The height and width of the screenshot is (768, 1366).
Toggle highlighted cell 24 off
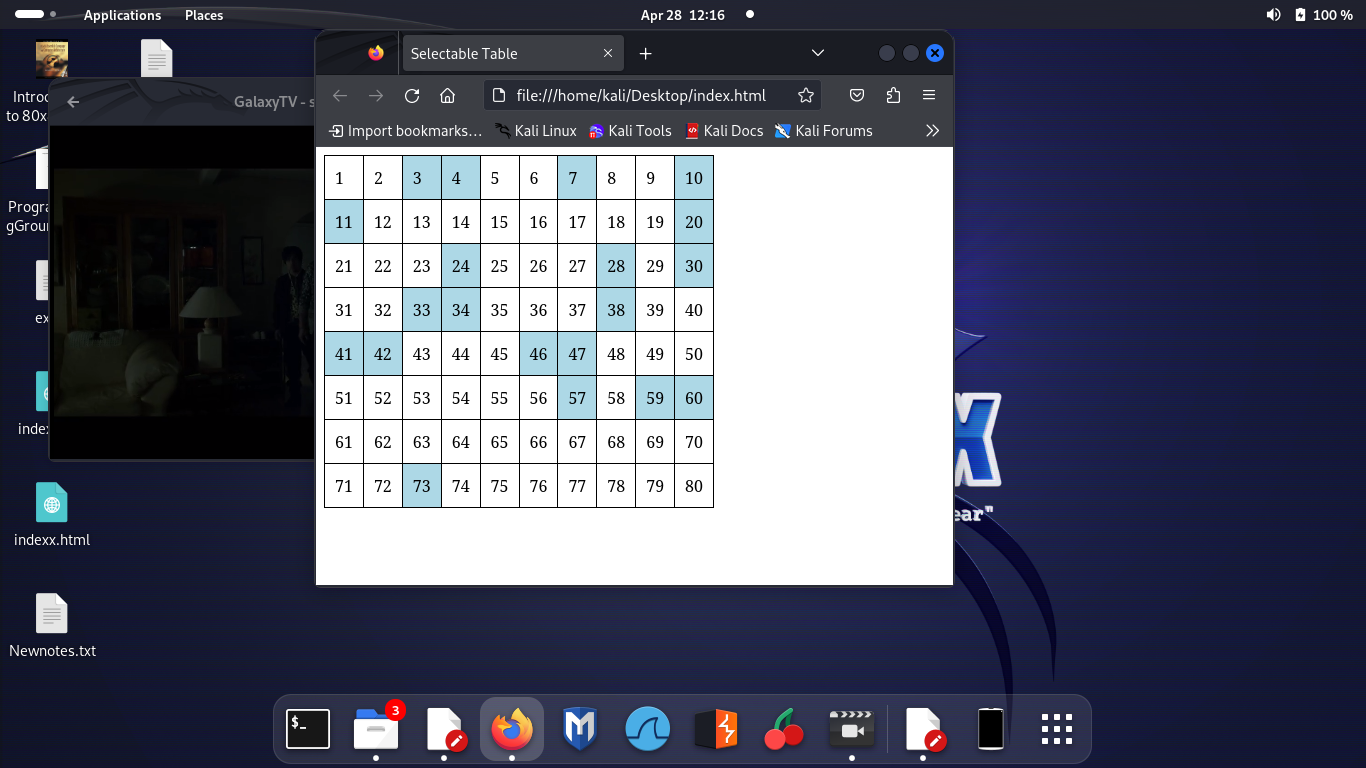tap(460, 266)
